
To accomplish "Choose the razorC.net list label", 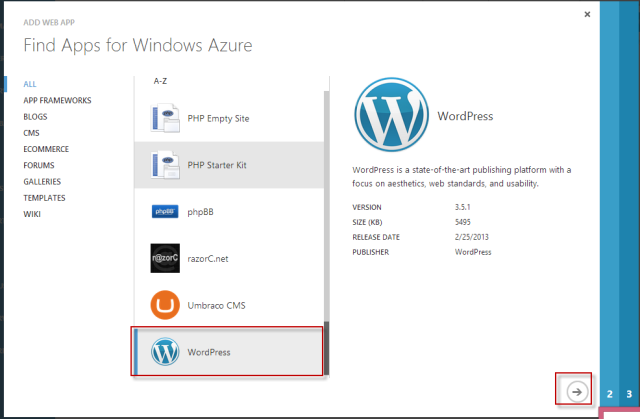I will [x=208, y=258].
